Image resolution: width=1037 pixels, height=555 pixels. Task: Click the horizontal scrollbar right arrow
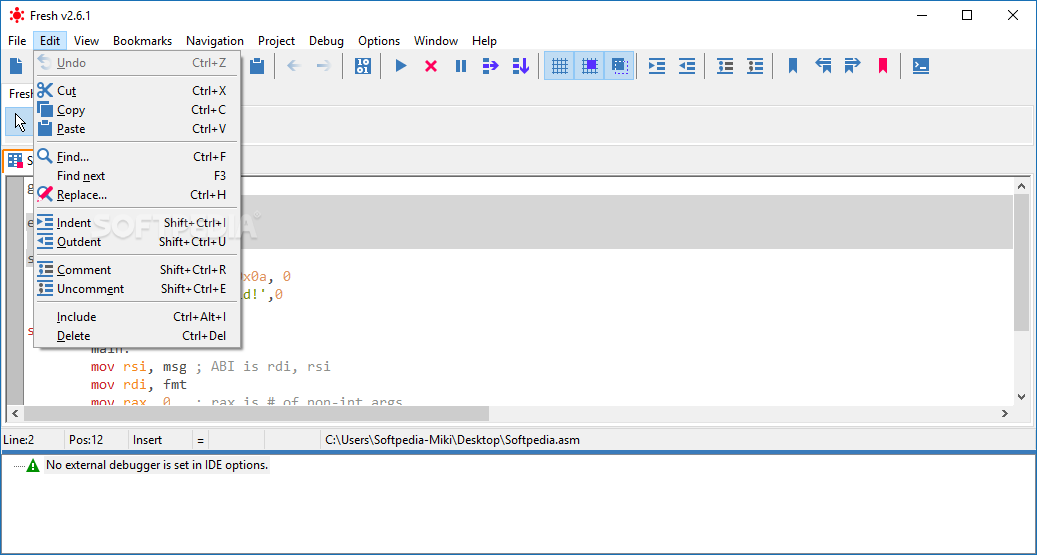coord(1005,413)
